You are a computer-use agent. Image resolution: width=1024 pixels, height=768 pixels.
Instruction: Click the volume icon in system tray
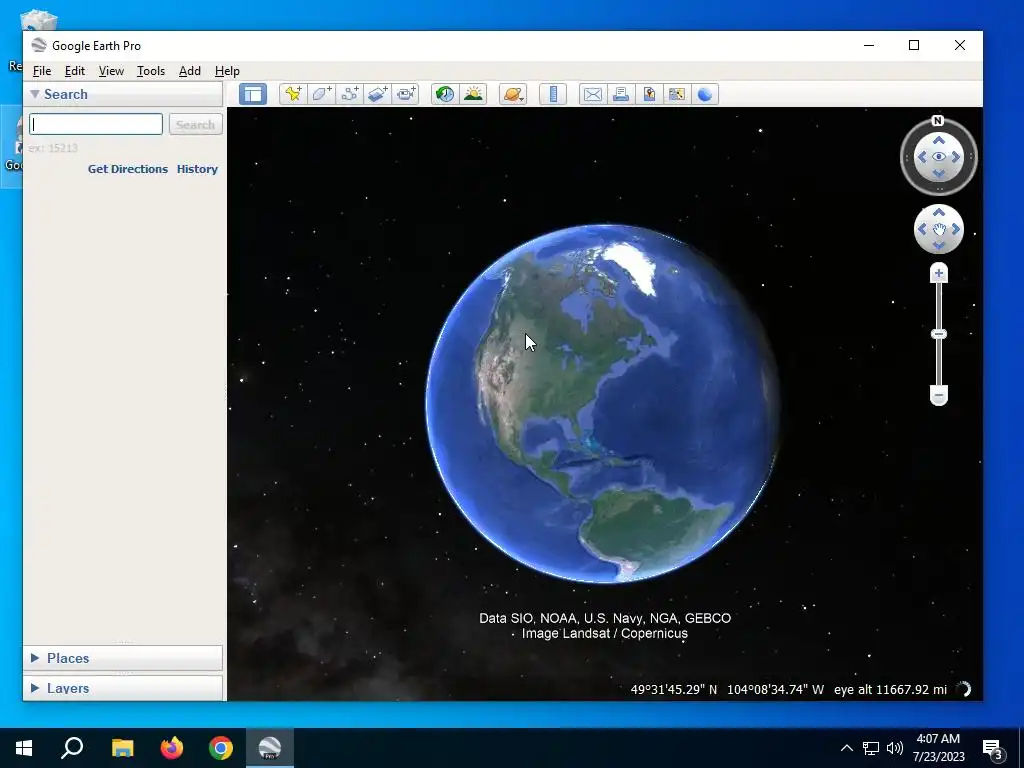click(x=895, y=748)
